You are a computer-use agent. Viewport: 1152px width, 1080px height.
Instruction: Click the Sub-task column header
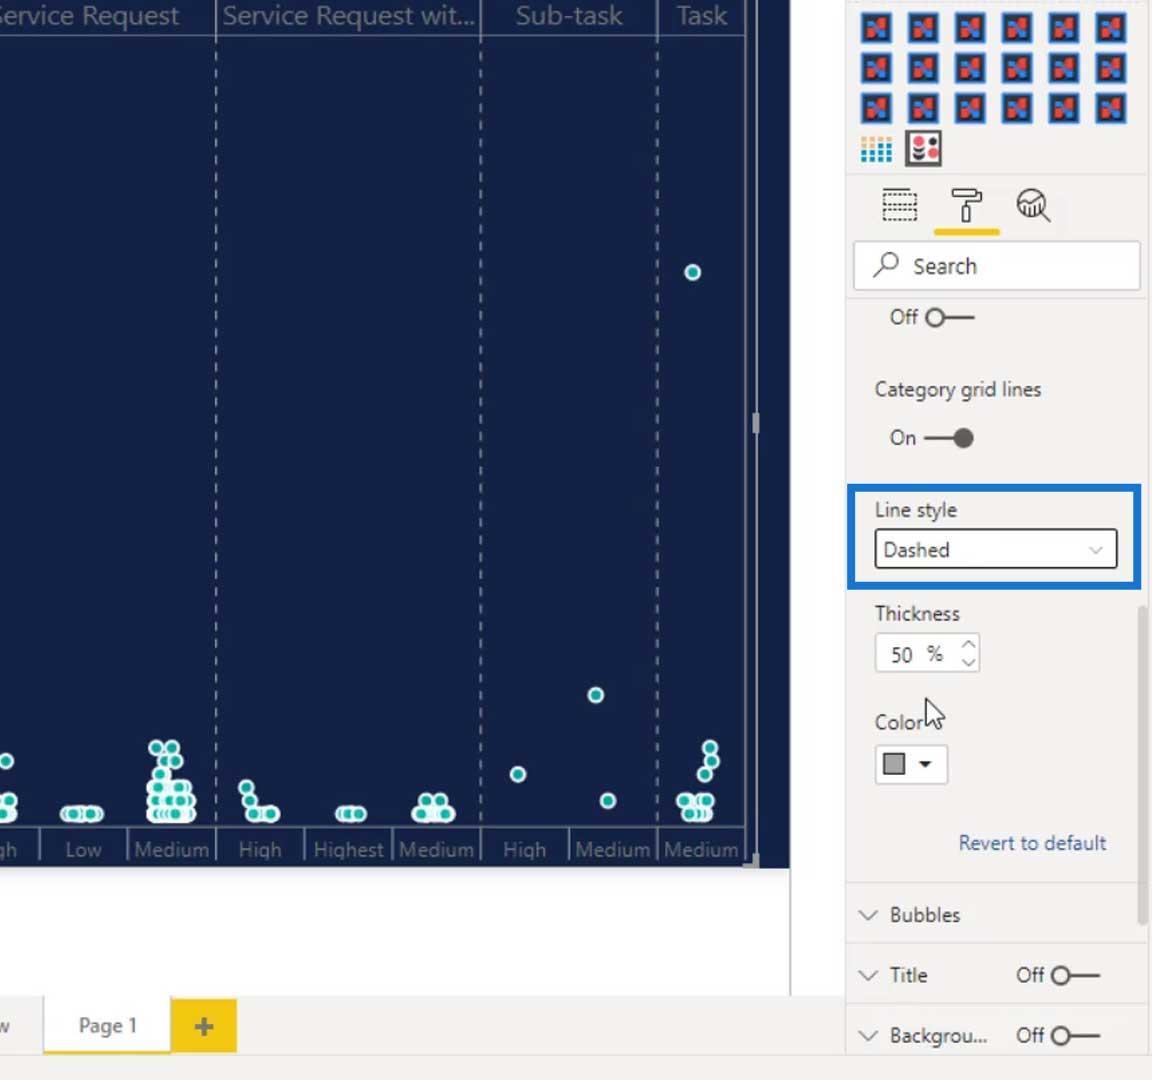click(x=569, y=15)
